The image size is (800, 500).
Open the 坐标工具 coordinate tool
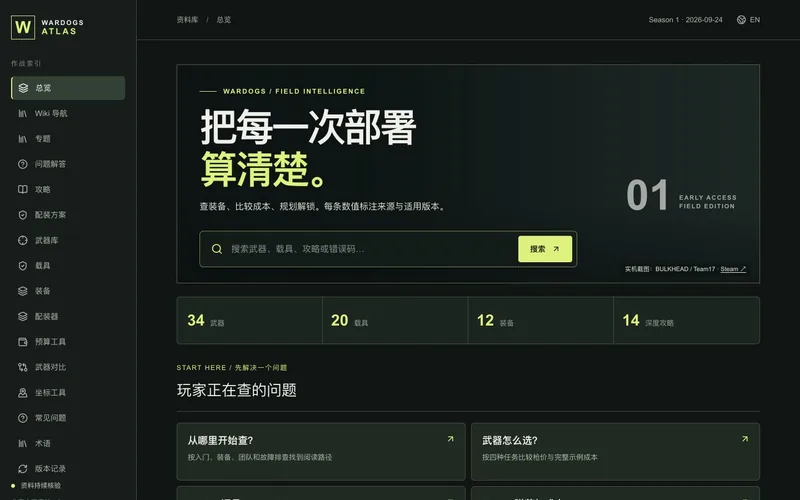tap(68, 392)
